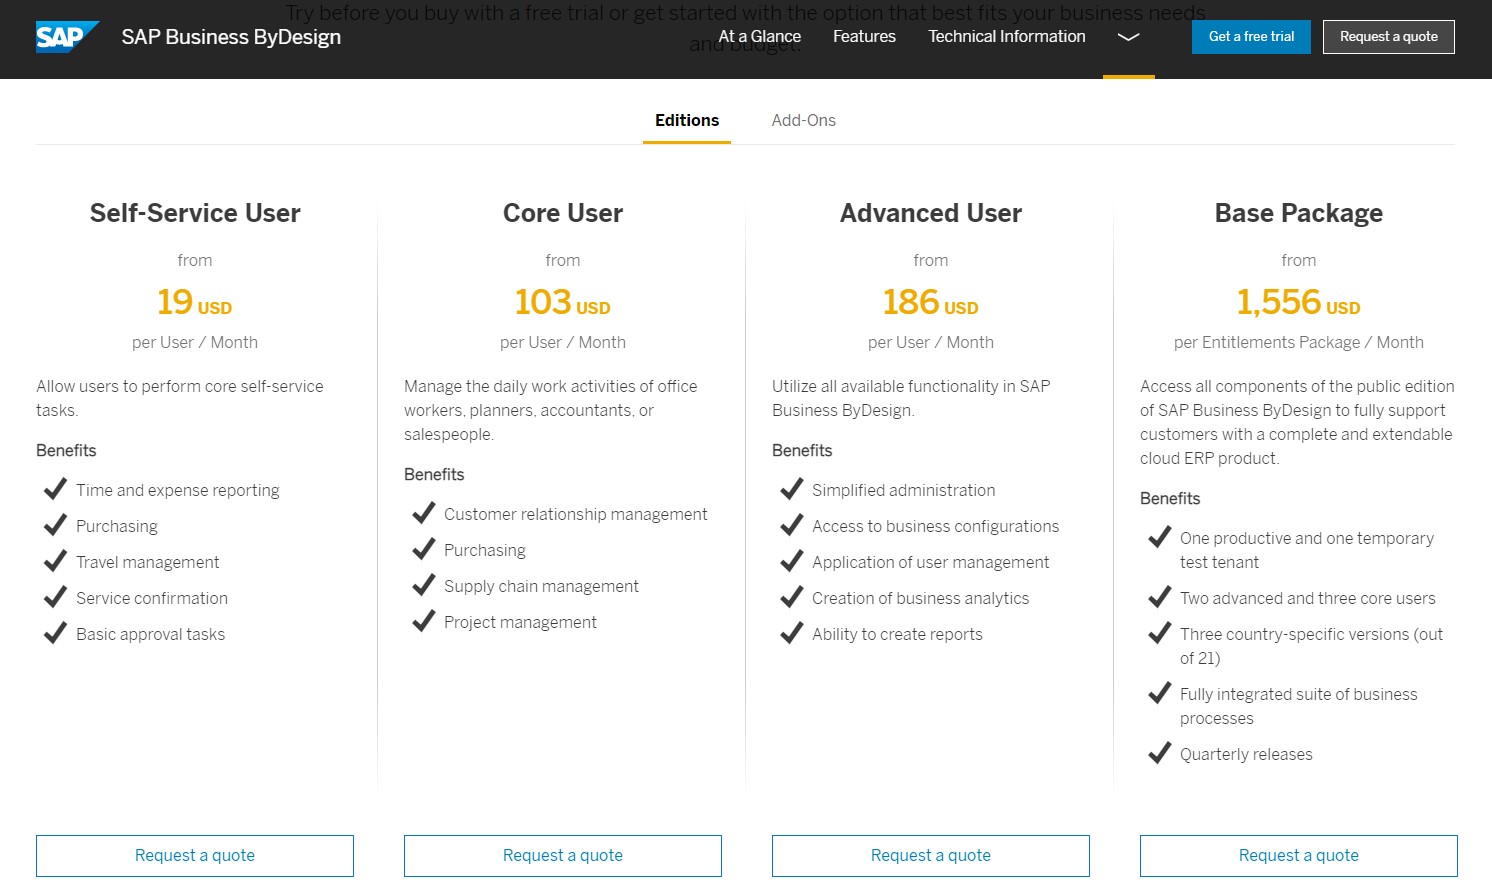Click Get a free trial button
This screenshot has height=883, width=1492.
click(x=1251, y=37)
